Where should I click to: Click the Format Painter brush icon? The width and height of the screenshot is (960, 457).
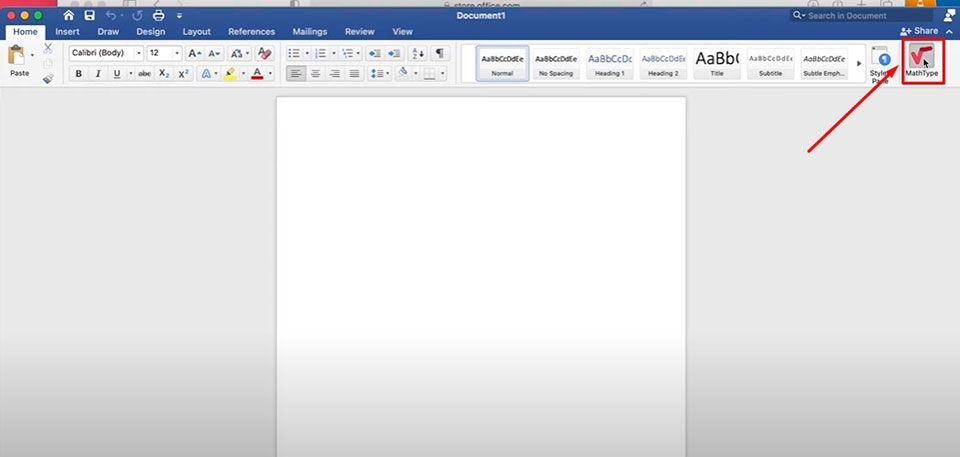click(x=48, y=79)
